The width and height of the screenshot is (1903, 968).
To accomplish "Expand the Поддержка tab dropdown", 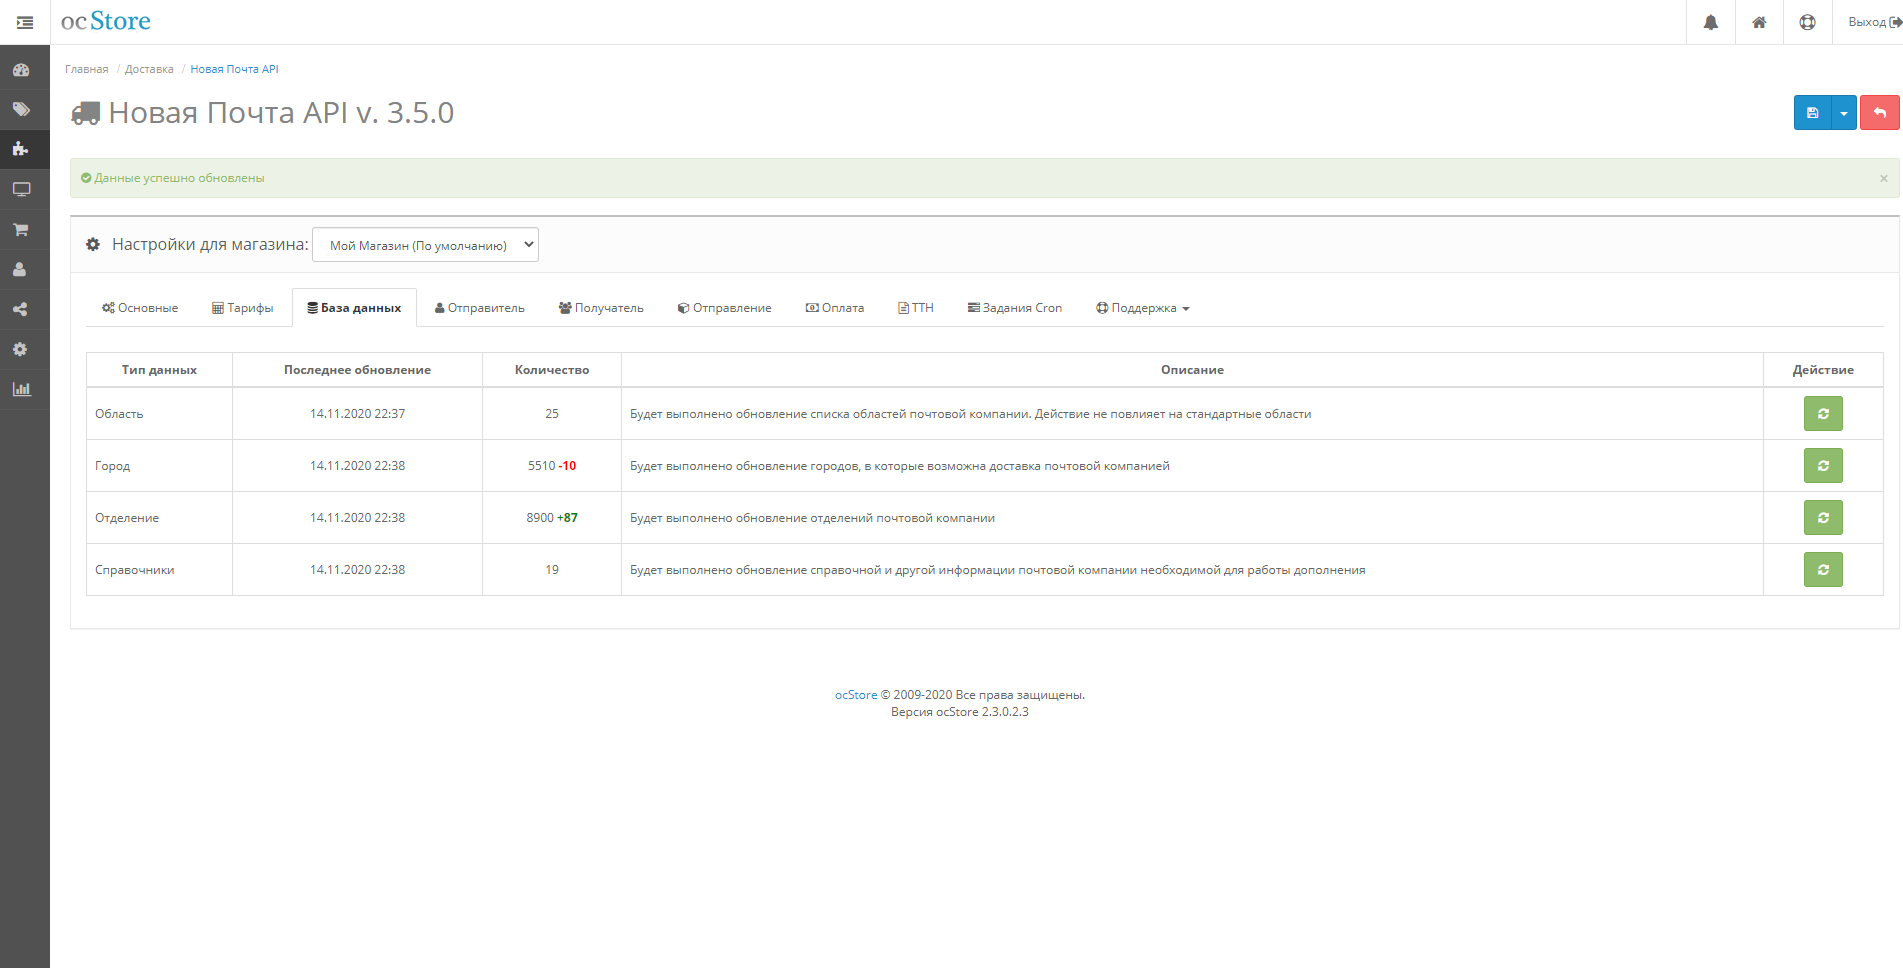I will (x=1142, y=308).
